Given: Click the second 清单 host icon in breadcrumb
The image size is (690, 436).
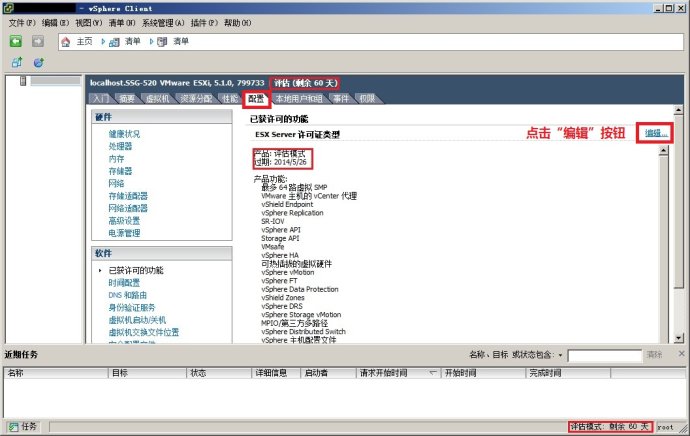Looking at the screenshot, I should pos(162,42).
